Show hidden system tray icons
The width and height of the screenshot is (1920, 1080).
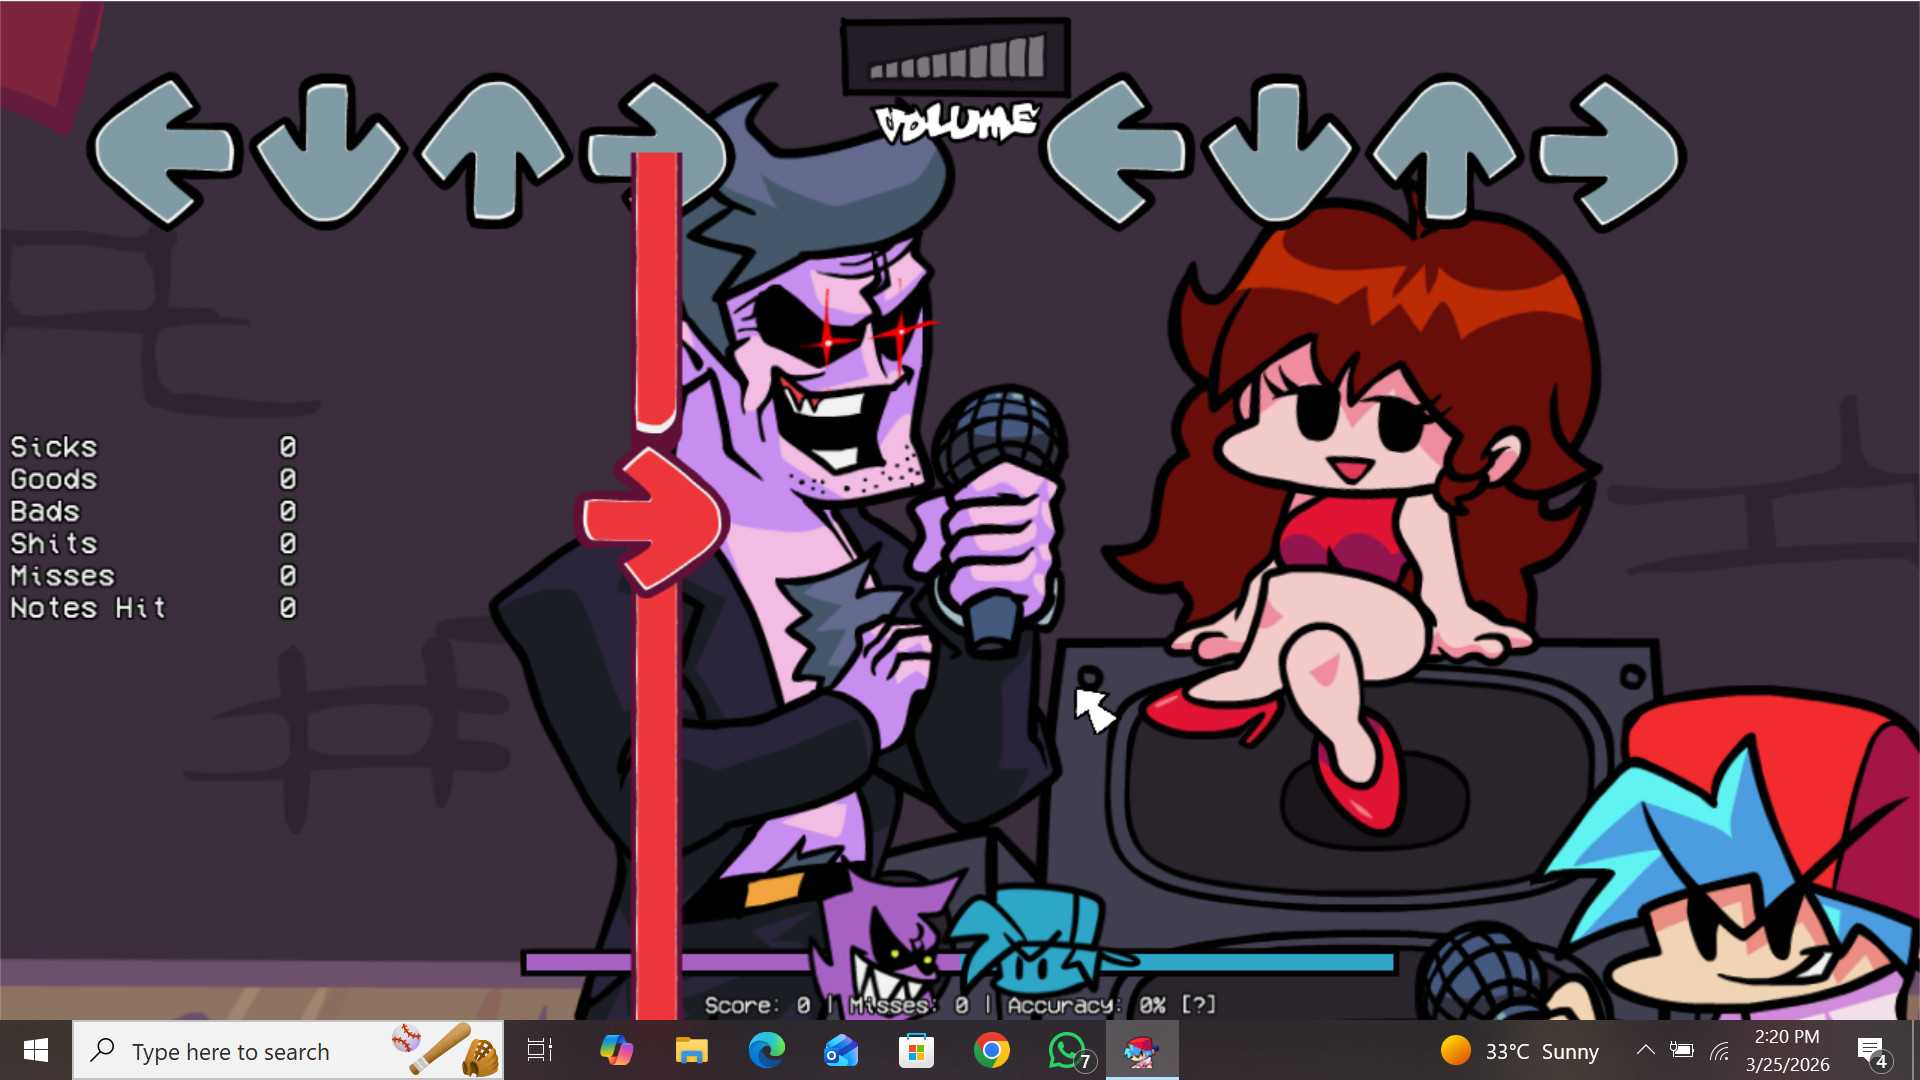coord(1645,1050)
